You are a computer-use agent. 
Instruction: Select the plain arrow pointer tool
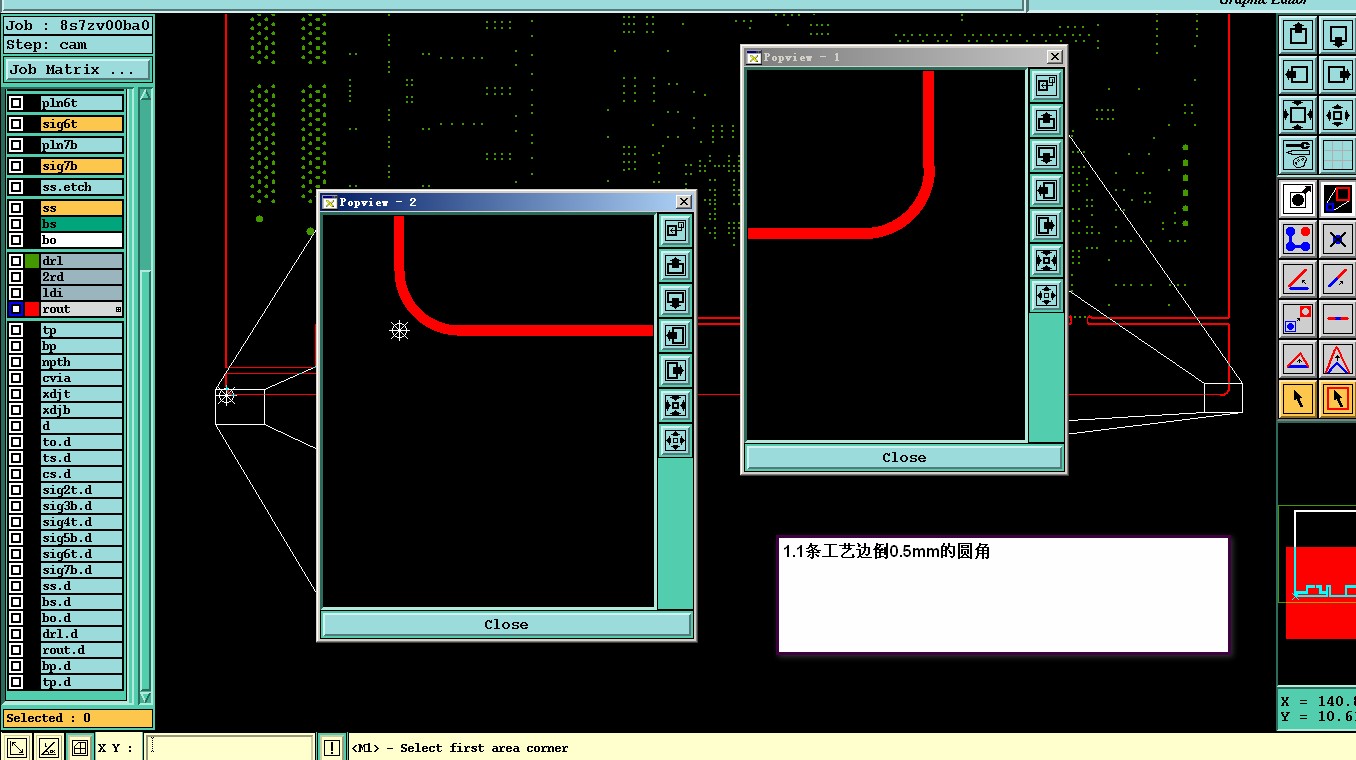1298,399
